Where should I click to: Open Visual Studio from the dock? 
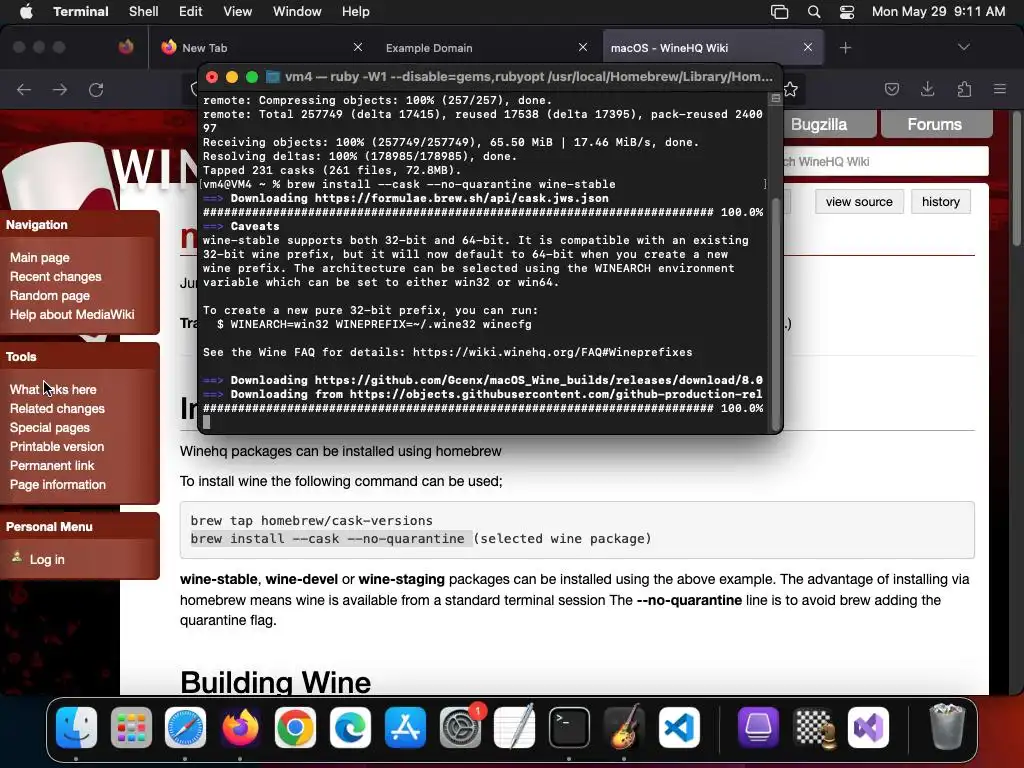coord(869,727)
